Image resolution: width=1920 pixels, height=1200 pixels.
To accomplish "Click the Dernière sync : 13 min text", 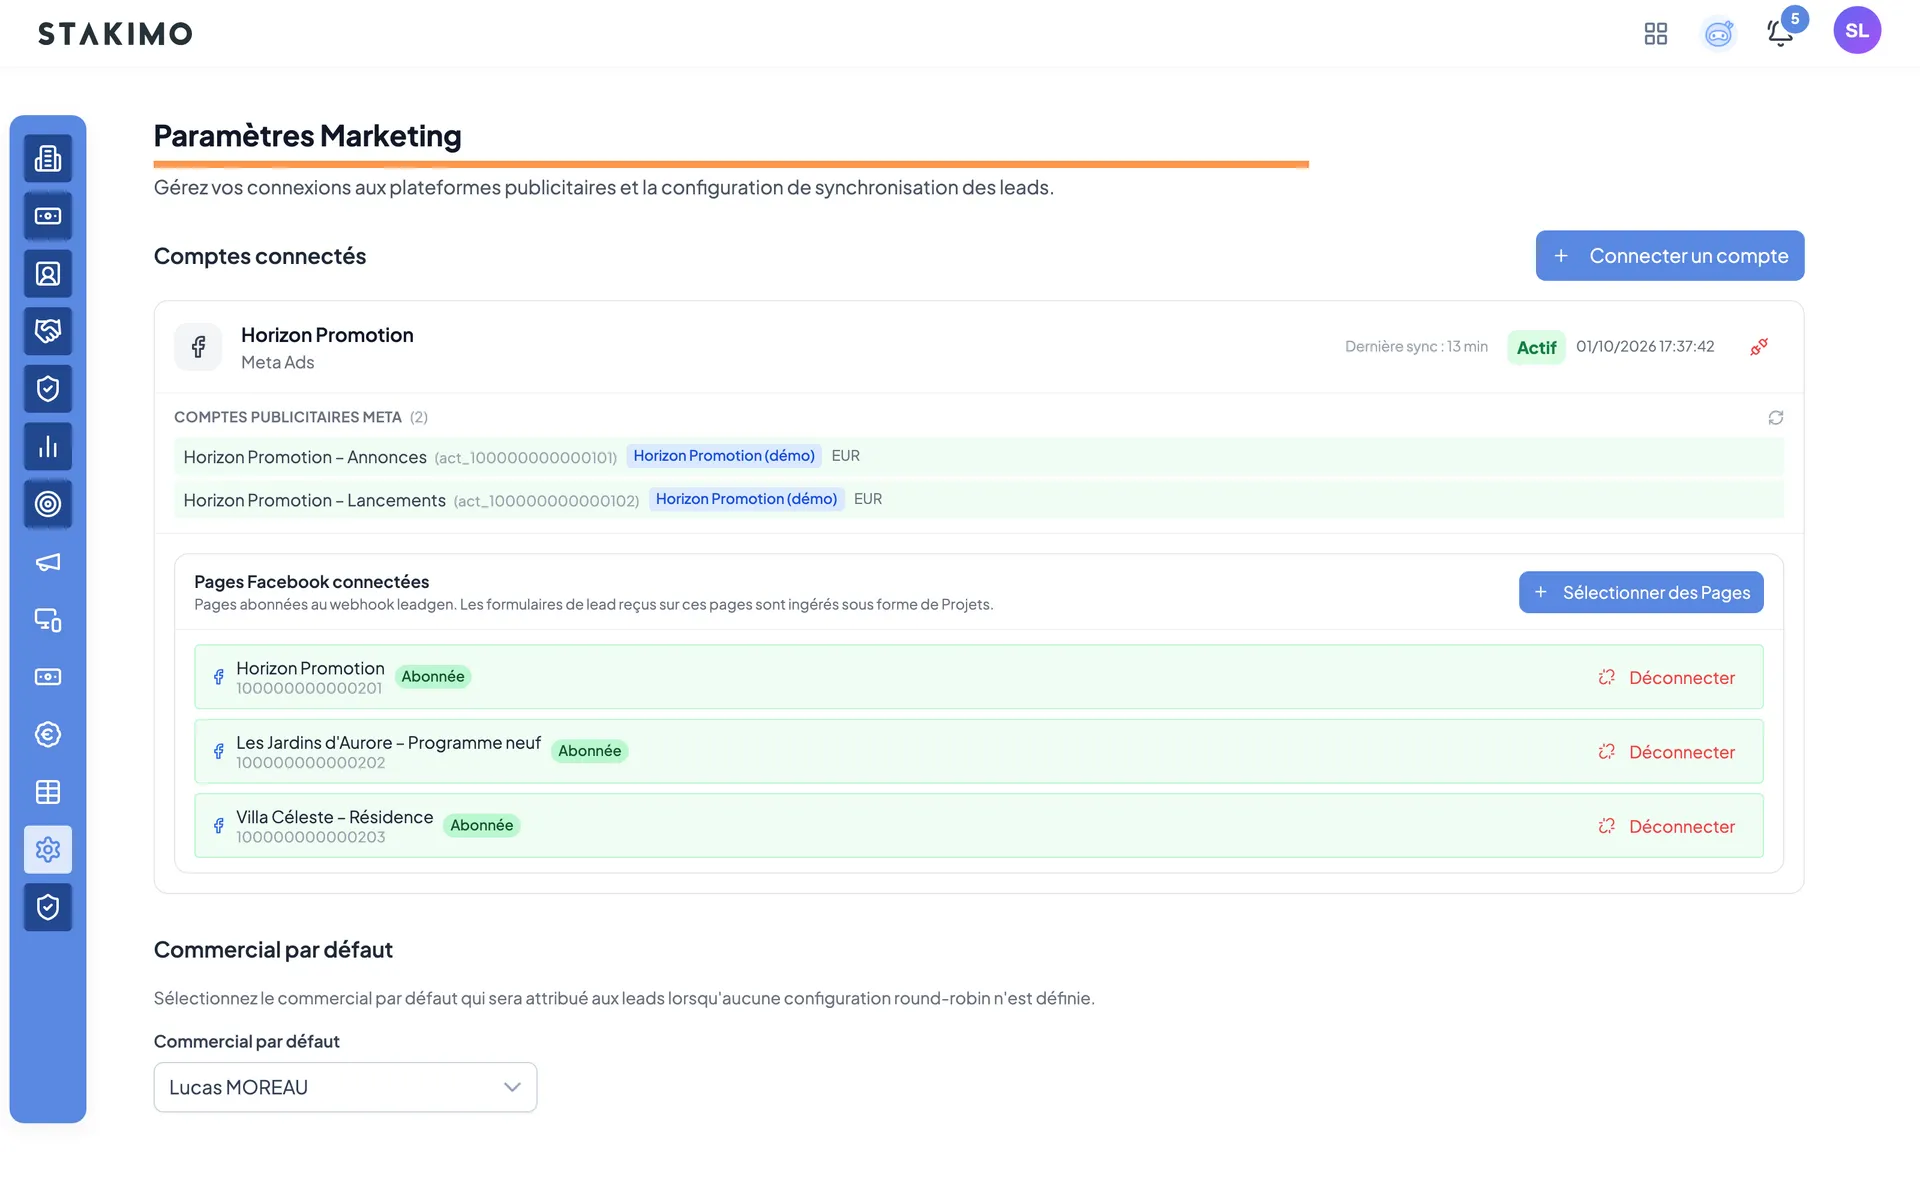I will pos(1416,347).
